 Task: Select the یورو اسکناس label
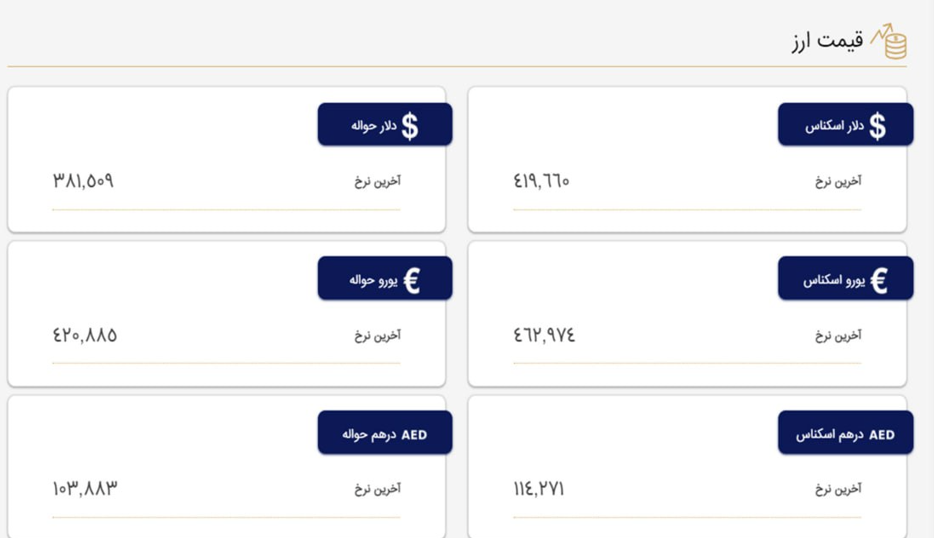[834, 279]
